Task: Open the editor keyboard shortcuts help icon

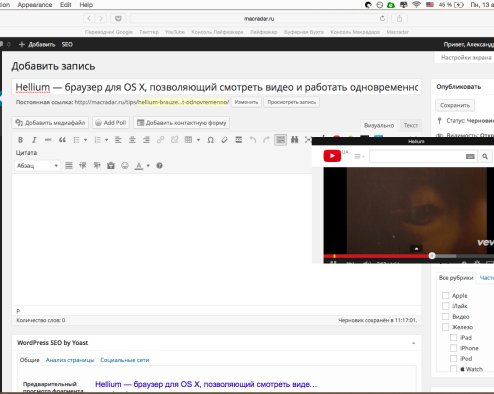Action: point(159,165)
